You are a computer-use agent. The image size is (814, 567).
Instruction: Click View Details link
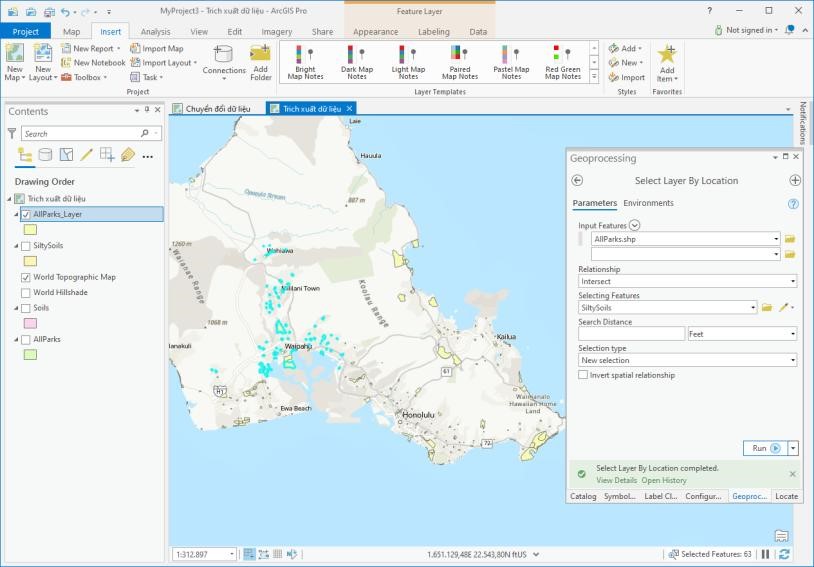(x=616, y=480)
